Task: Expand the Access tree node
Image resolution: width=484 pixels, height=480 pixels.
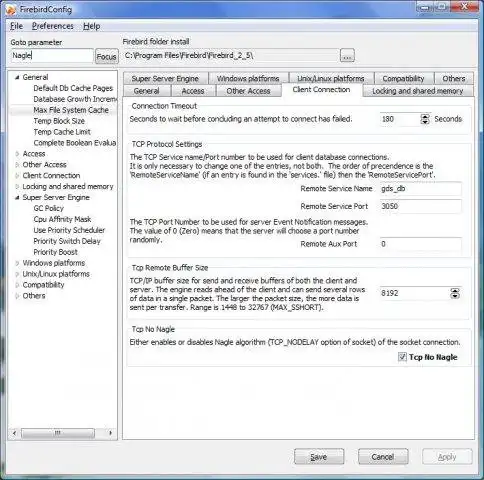Action: (17, 154)
